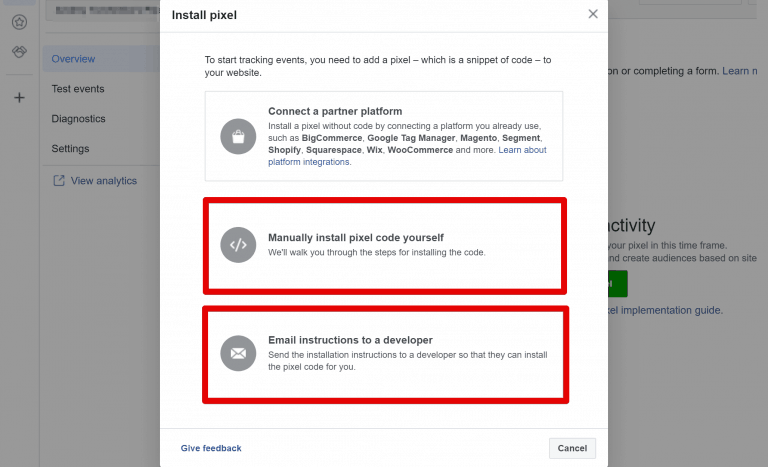Click the code brackets manual install icon
768x467 pixels.
point(238,244)
